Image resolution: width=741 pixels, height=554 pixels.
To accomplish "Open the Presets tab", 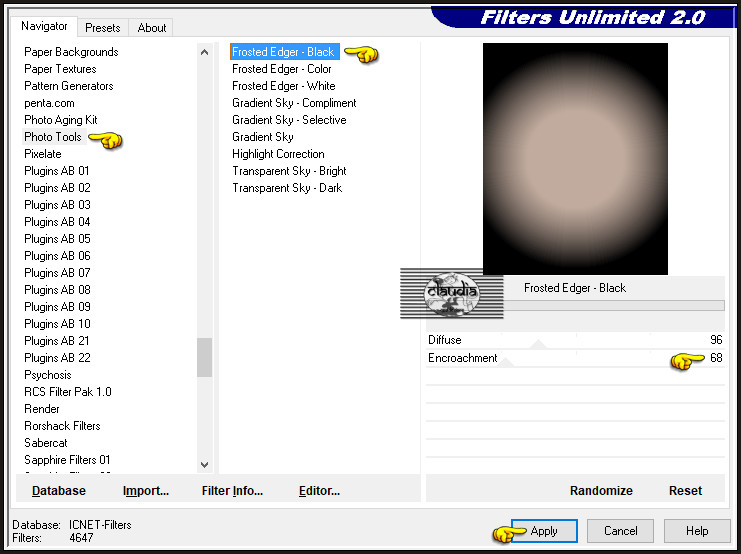I will (x=103, y=28).
